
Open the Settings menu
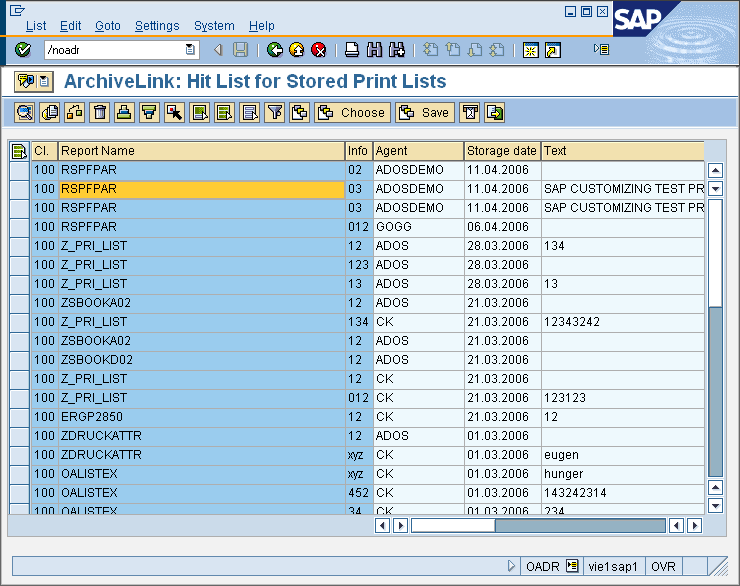[x=157, y=26]
